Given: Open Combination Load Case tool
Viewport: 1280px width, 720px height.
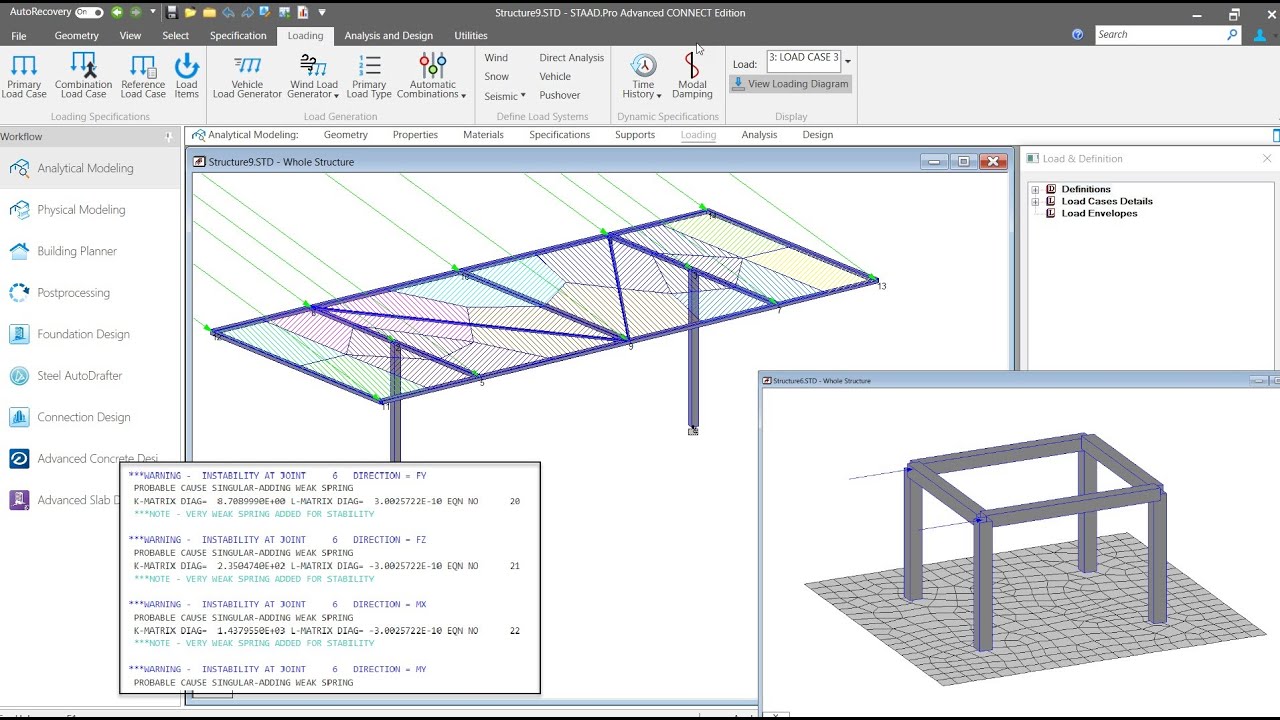Looking at the screenshot, I should (x=83, y=75).
